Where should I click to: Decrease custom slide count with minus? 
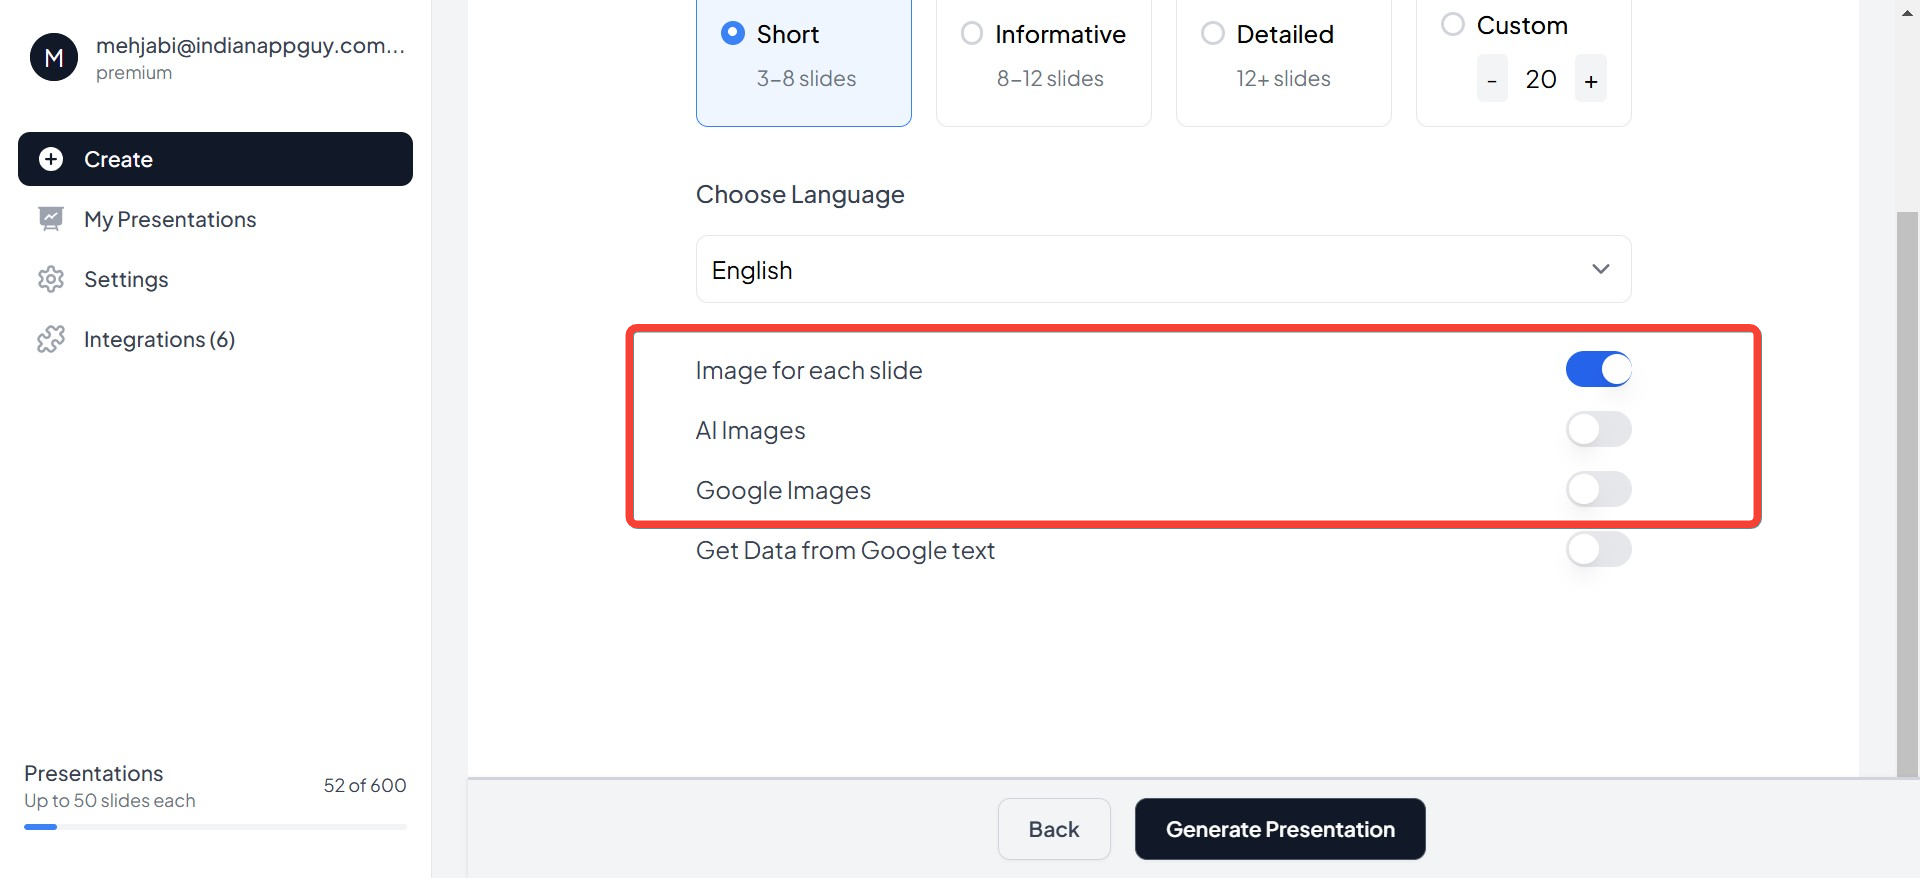1491,80
